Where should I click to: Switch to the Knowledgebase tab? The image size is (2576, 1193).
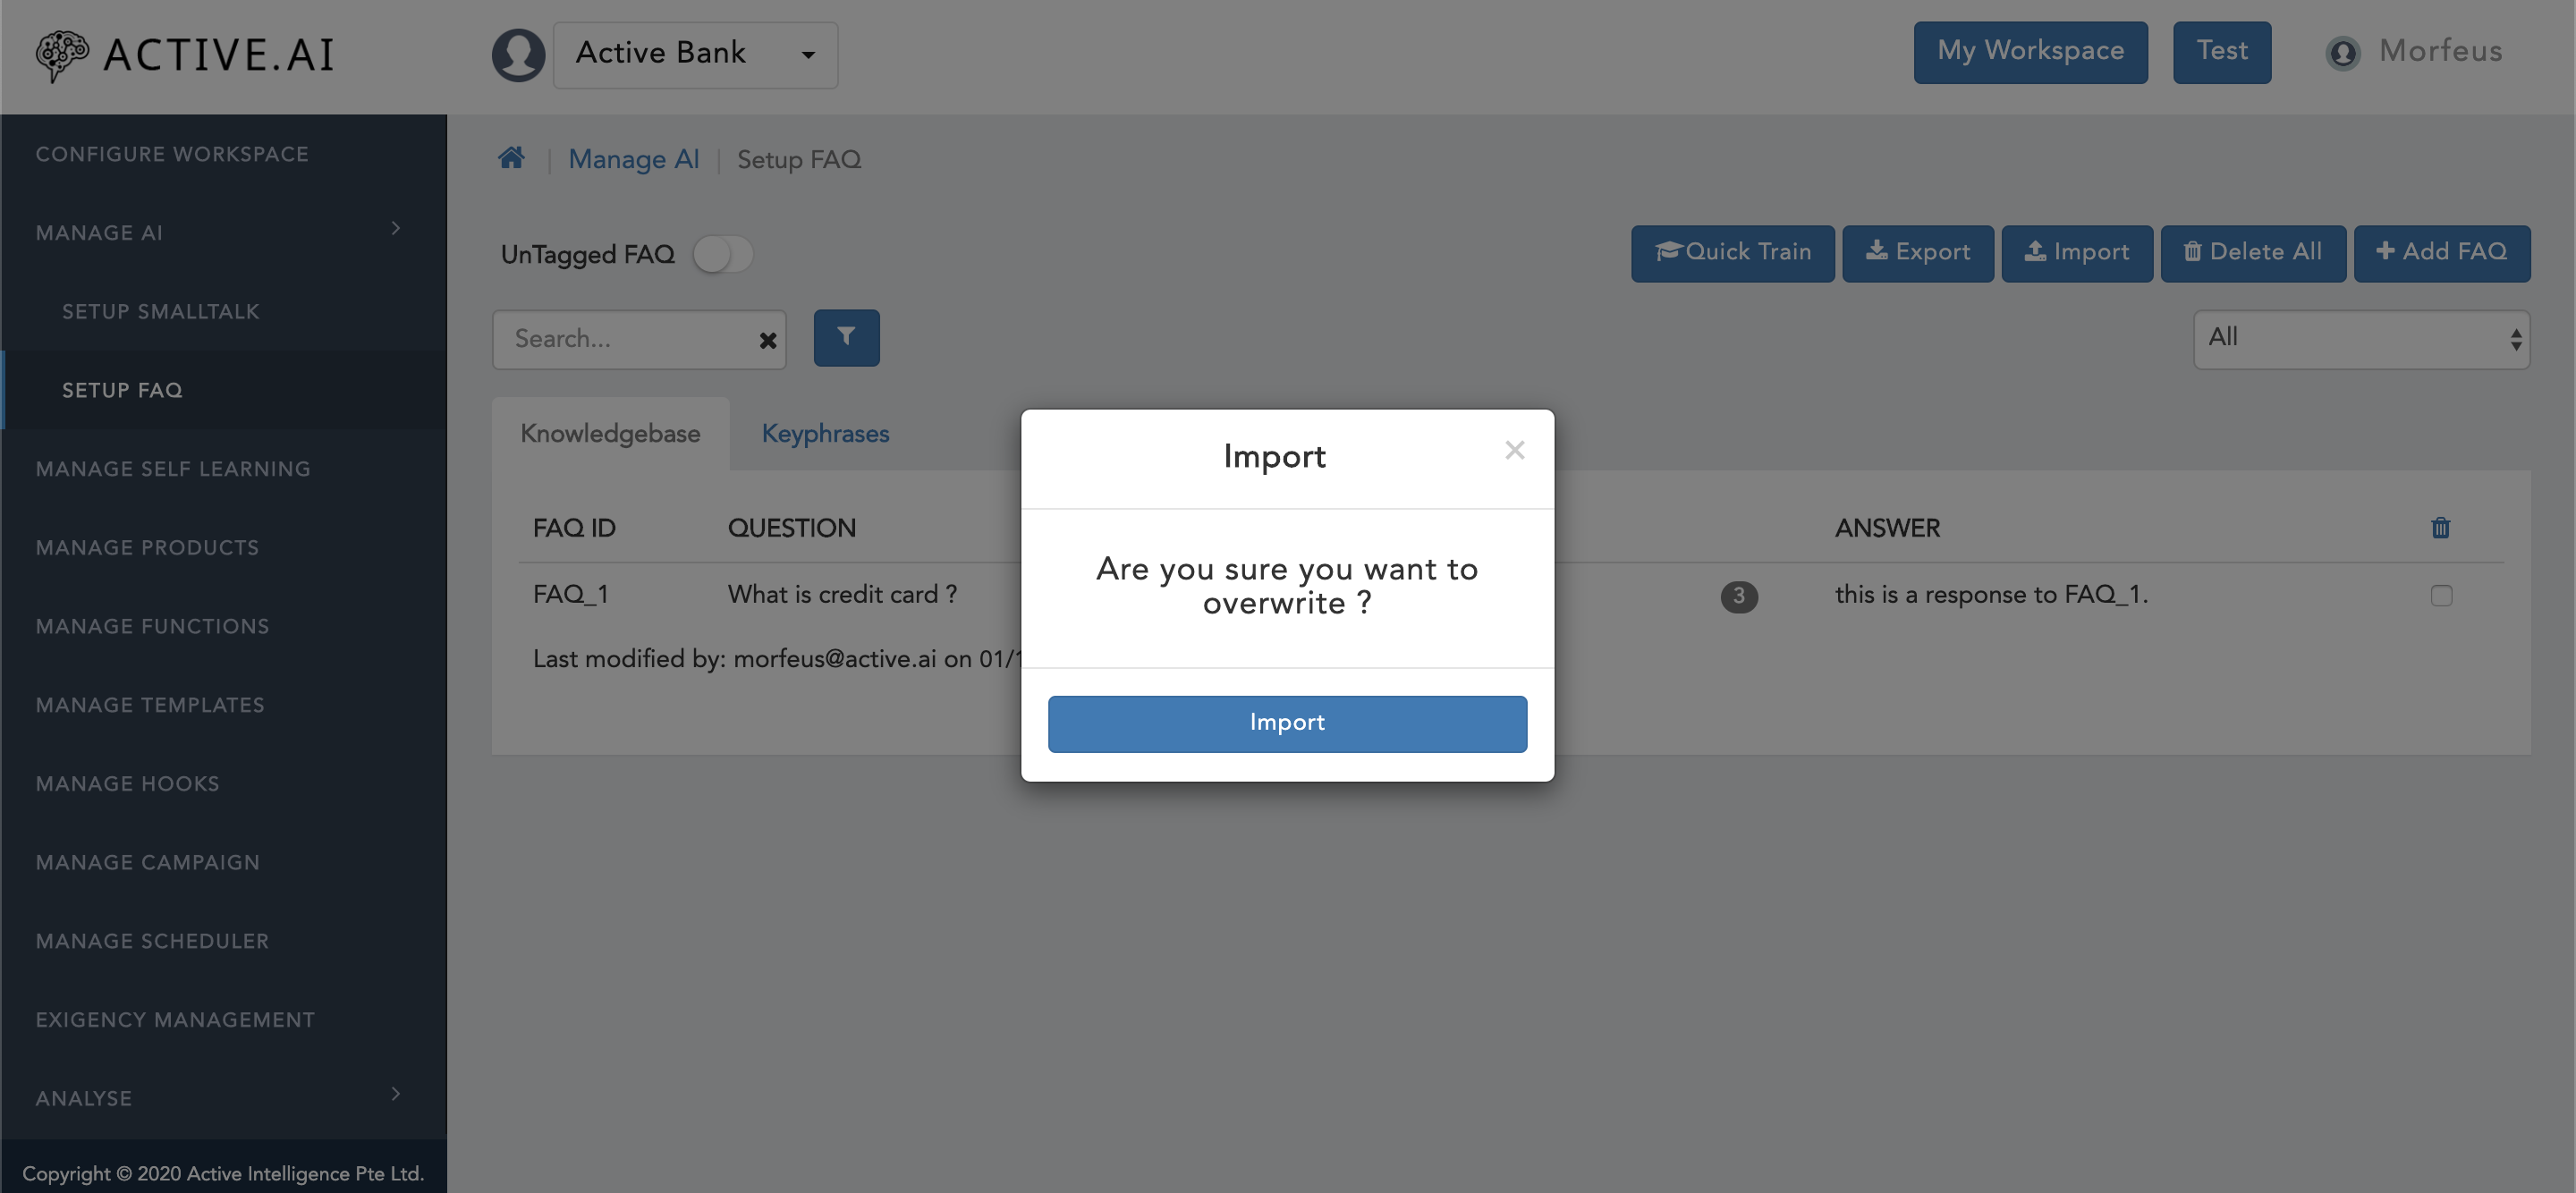[x=611, y=434]
